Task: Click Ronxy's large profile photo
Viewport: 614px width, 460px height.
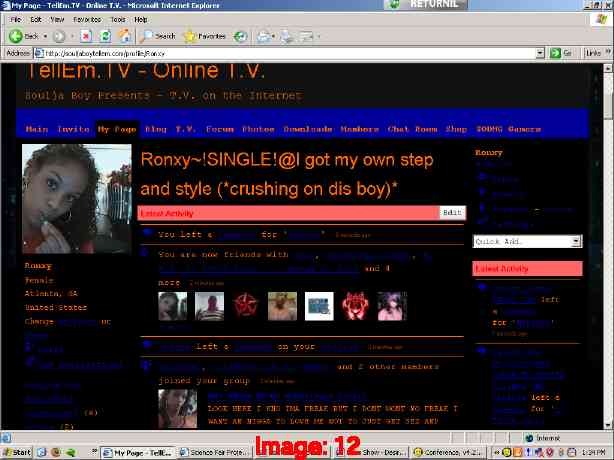Action: click(77, 199)
